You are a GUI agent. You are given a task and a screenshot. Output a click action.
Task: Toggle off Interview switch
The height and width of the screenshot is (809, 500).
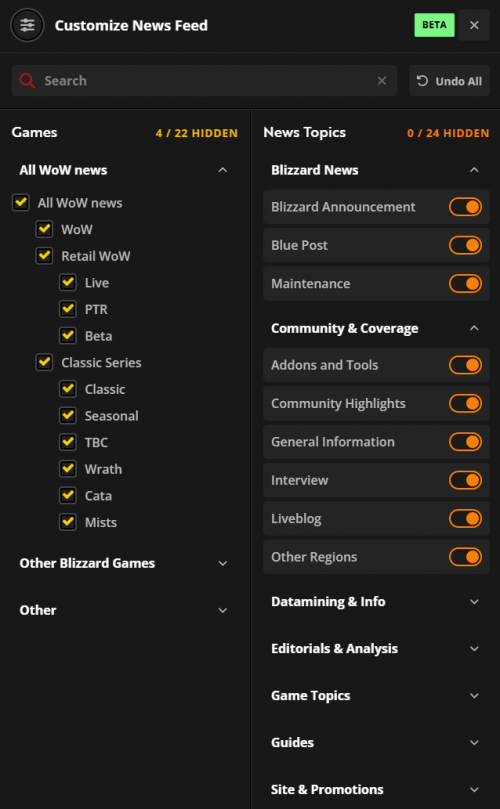(465, 480)
